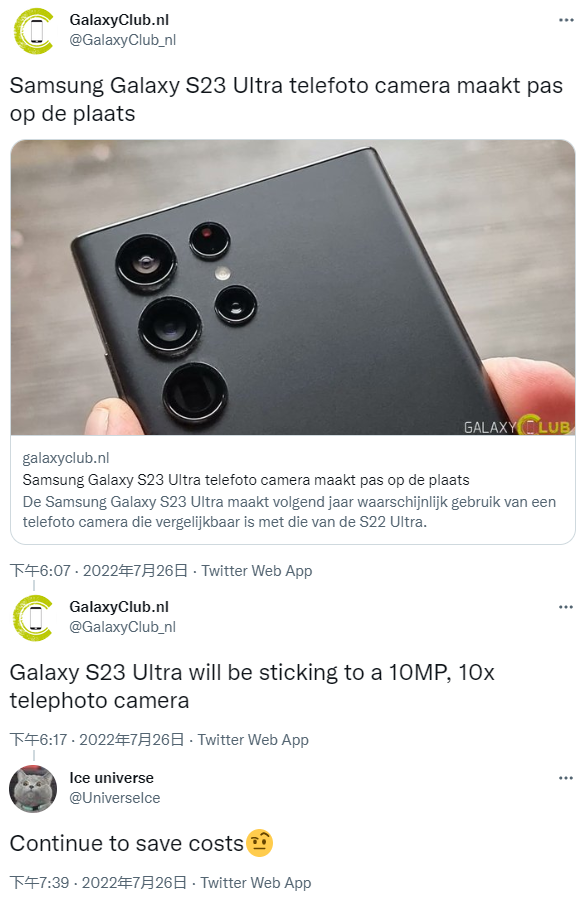Open article title link in the preview card
Screen dimensions: 586x900
pos(246,480)
